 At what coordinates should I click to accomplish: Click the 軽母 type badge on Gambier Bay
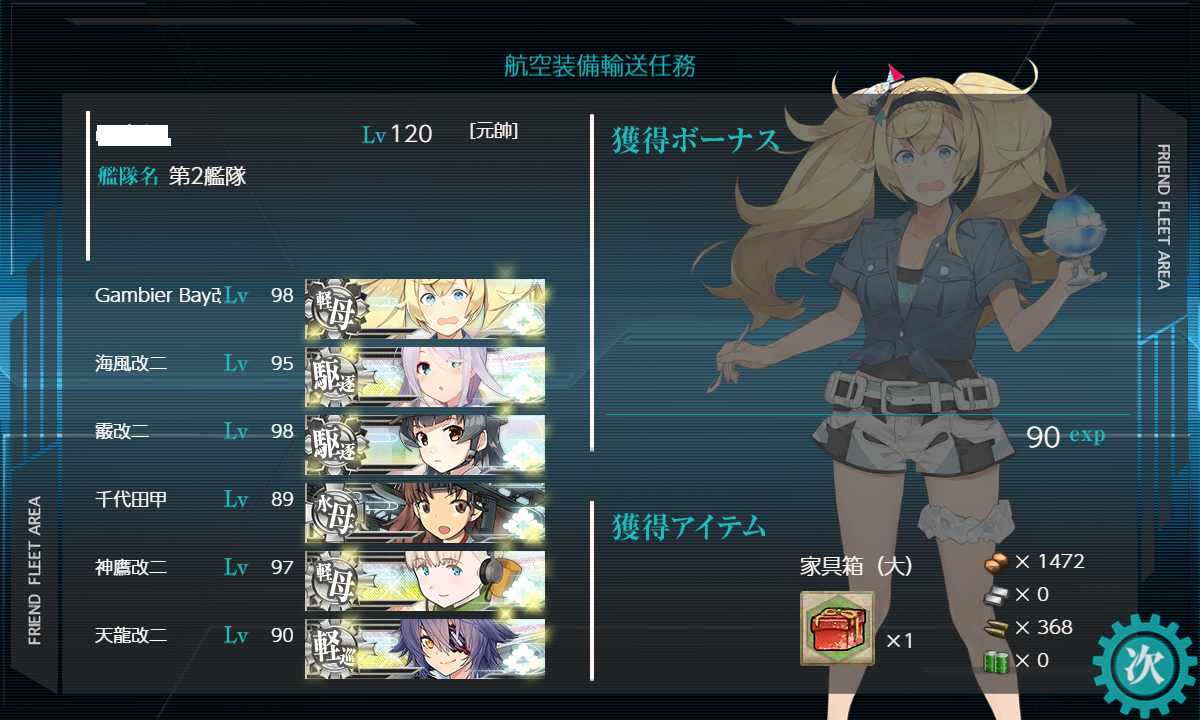(x=335, y=310)
